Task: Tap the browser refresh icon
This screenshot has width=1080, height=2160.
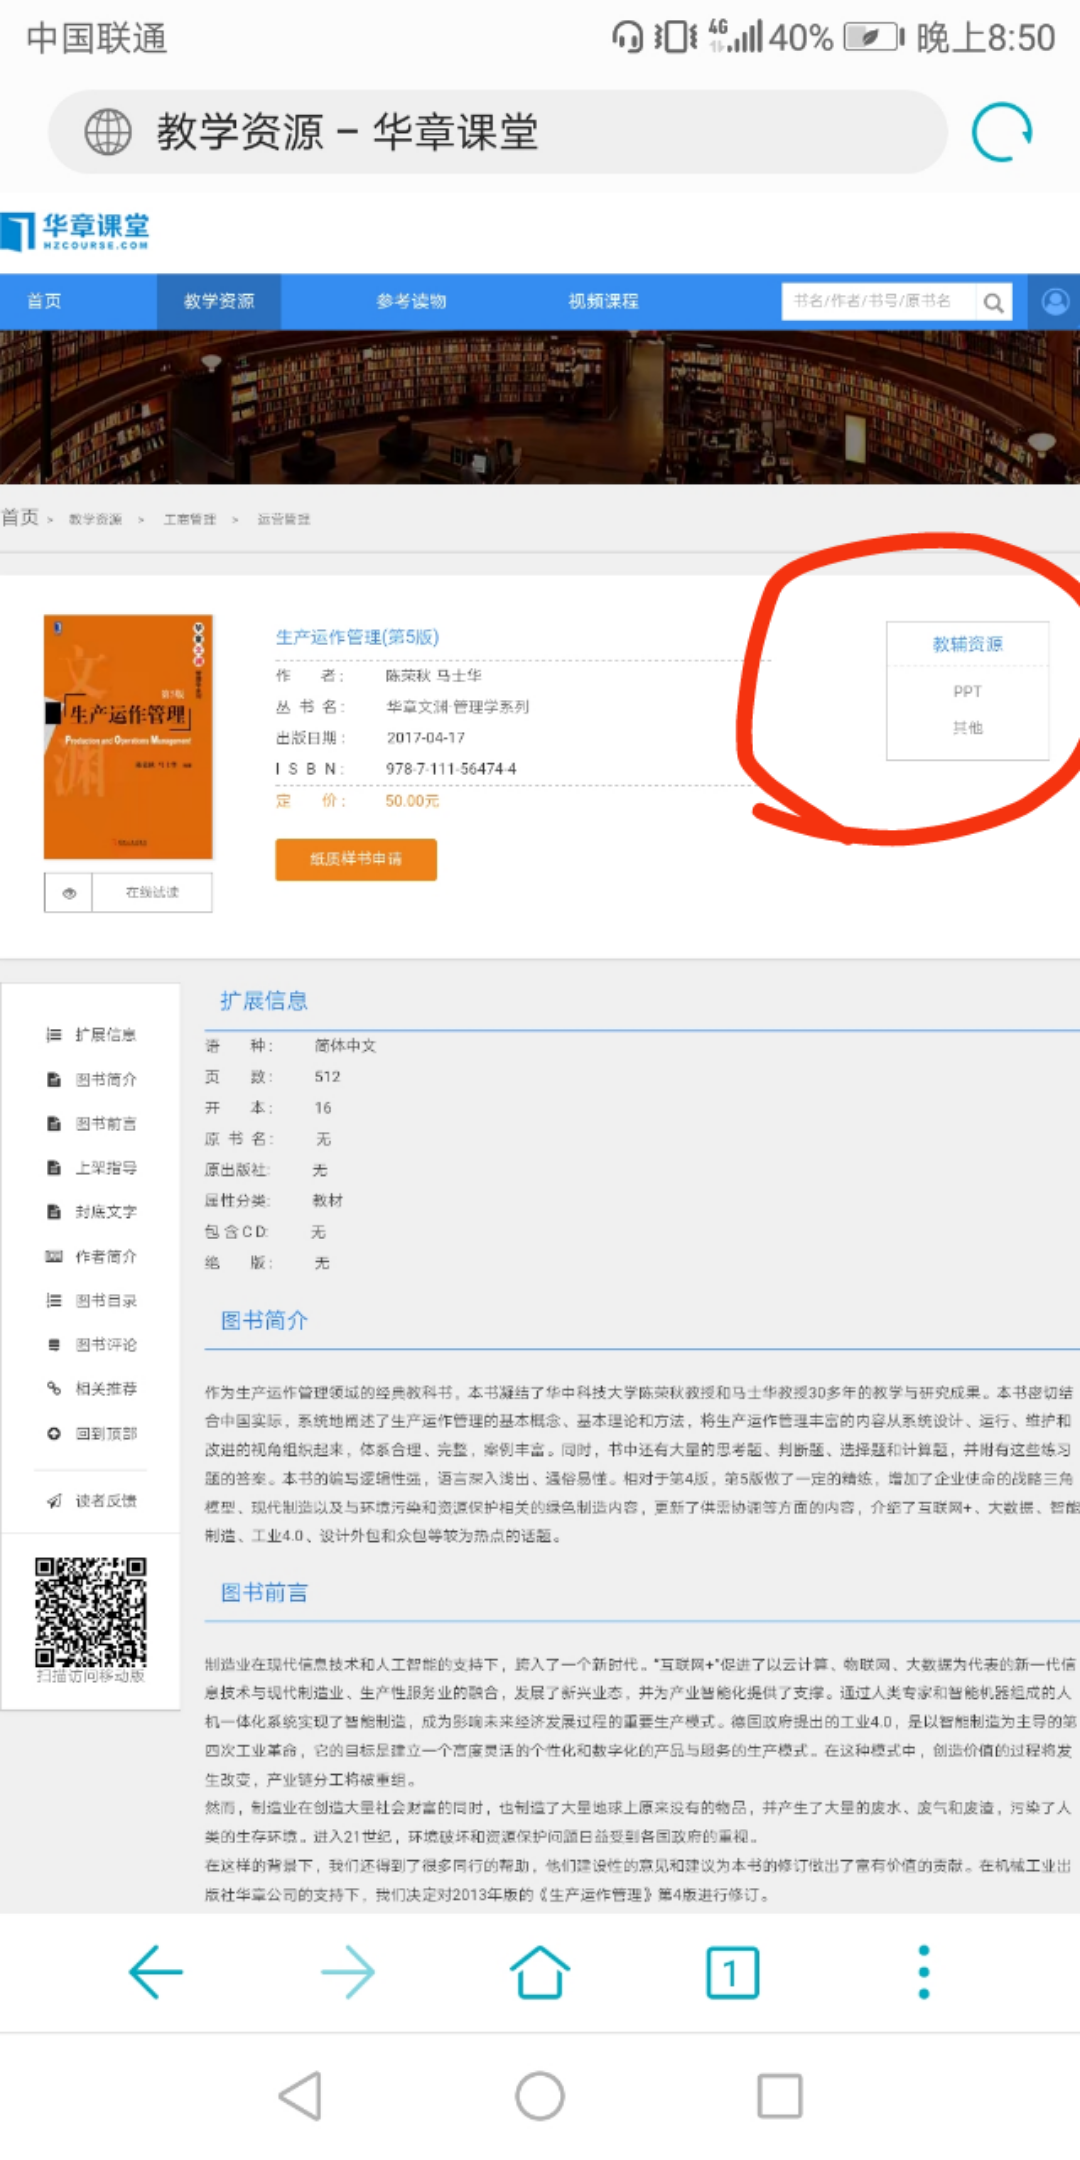Action: coord(1001,132)
